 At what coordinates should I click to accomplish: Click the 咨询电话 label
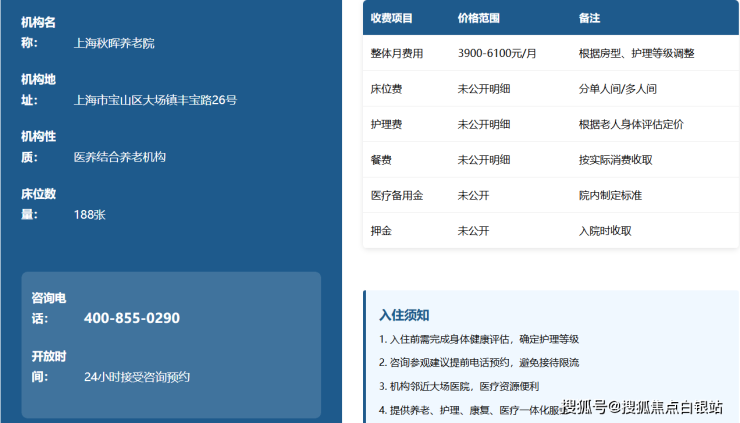click(x=49, y=308)
